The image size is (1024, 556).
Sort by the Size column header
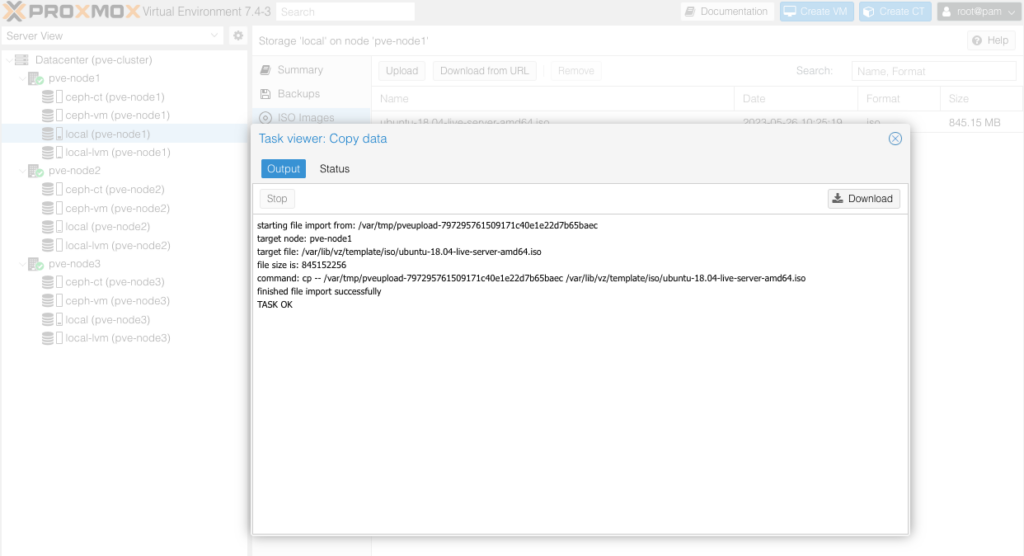pos(982,99)
